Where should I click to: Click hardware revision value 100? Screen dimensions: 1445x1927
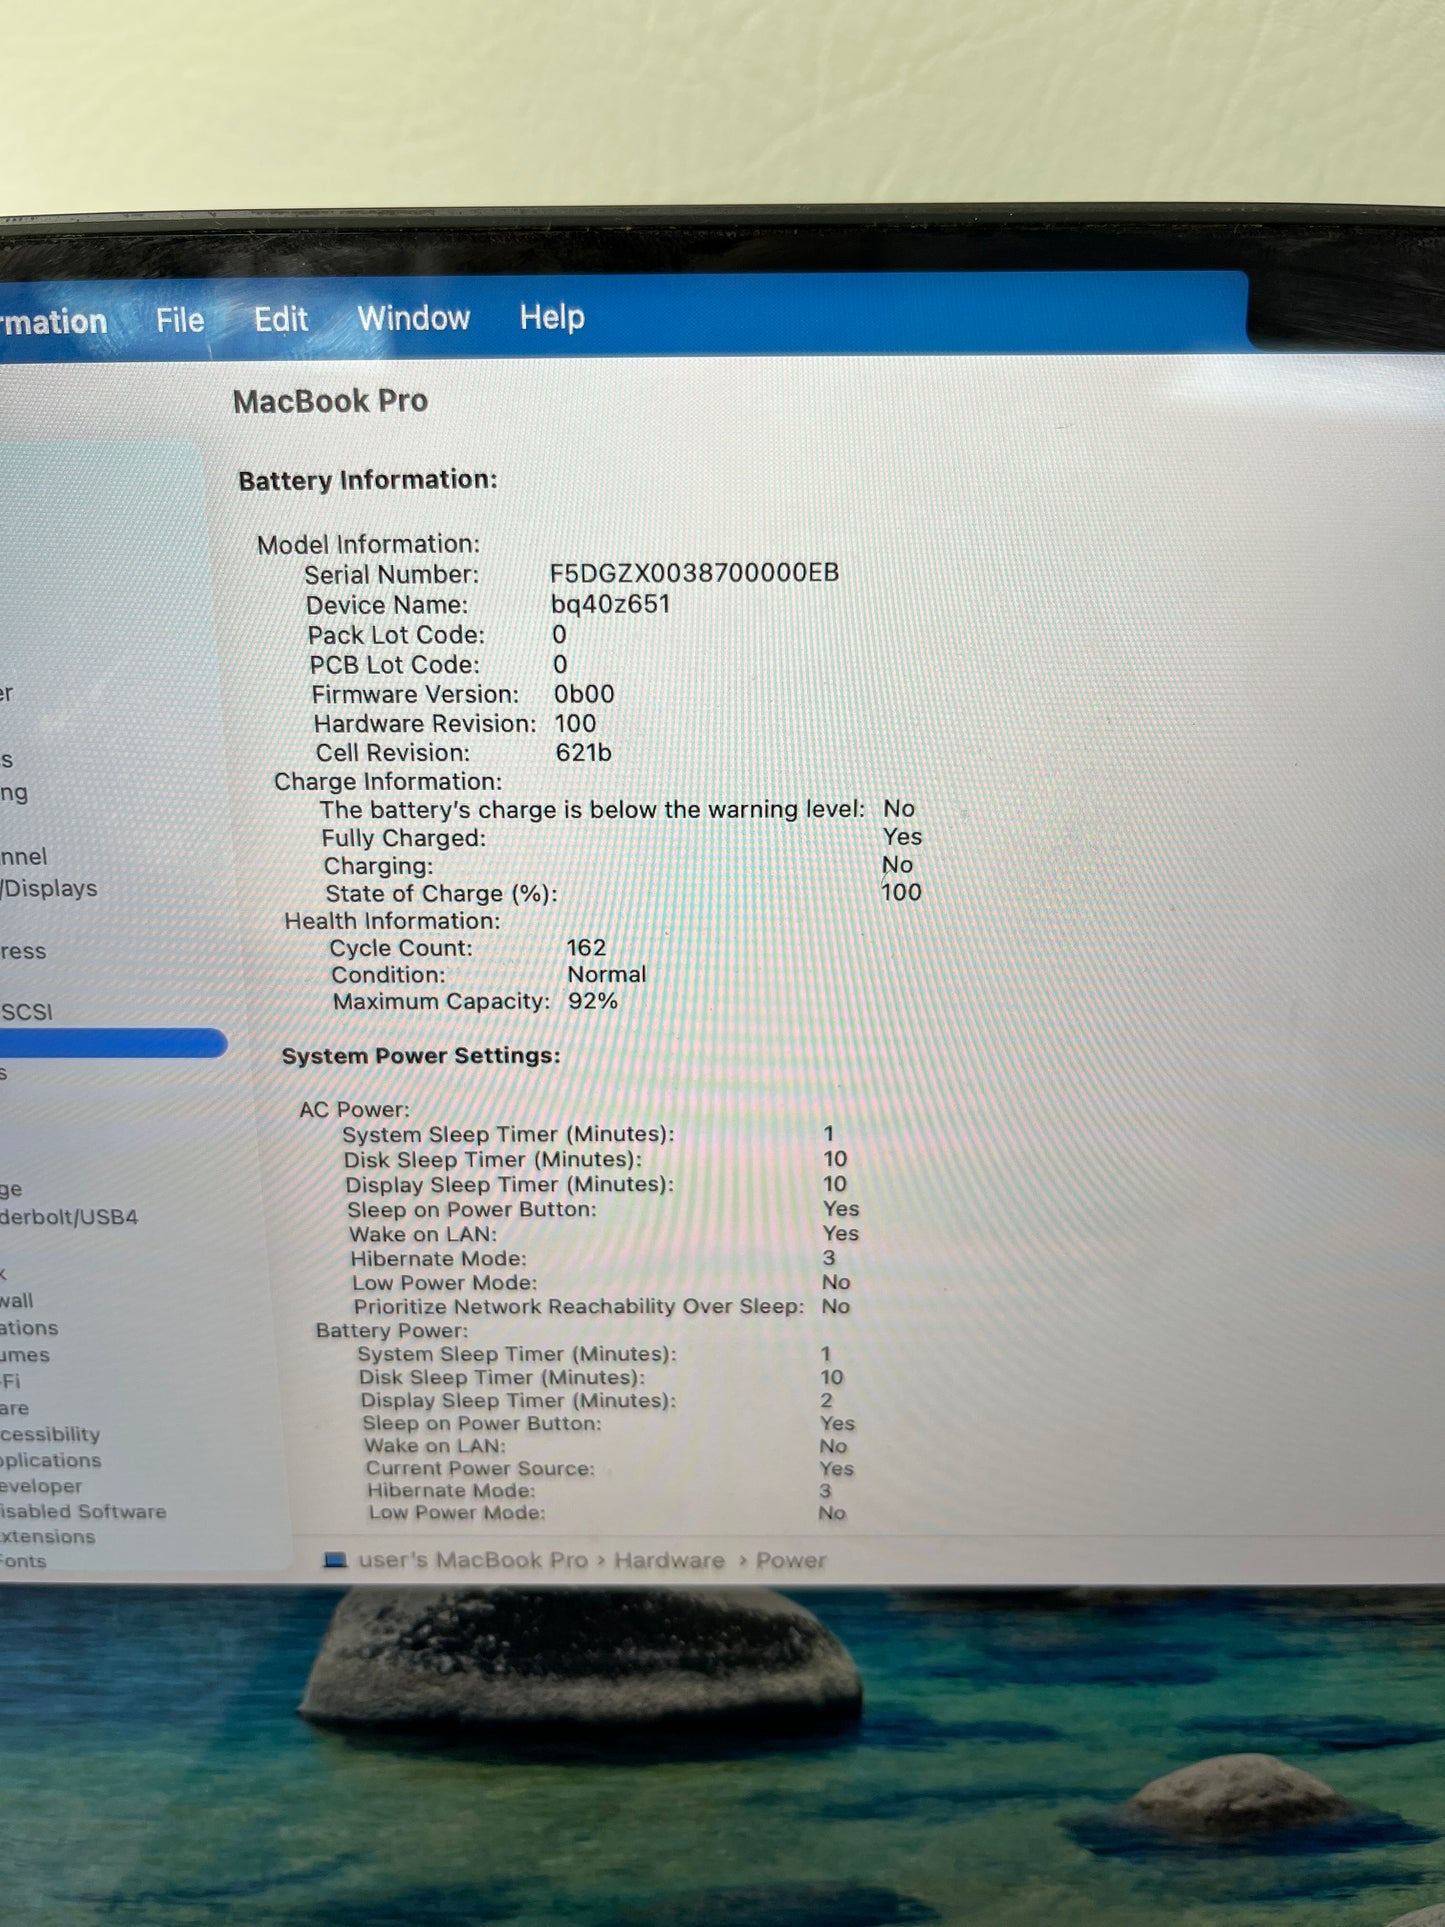tap(575, 723)
